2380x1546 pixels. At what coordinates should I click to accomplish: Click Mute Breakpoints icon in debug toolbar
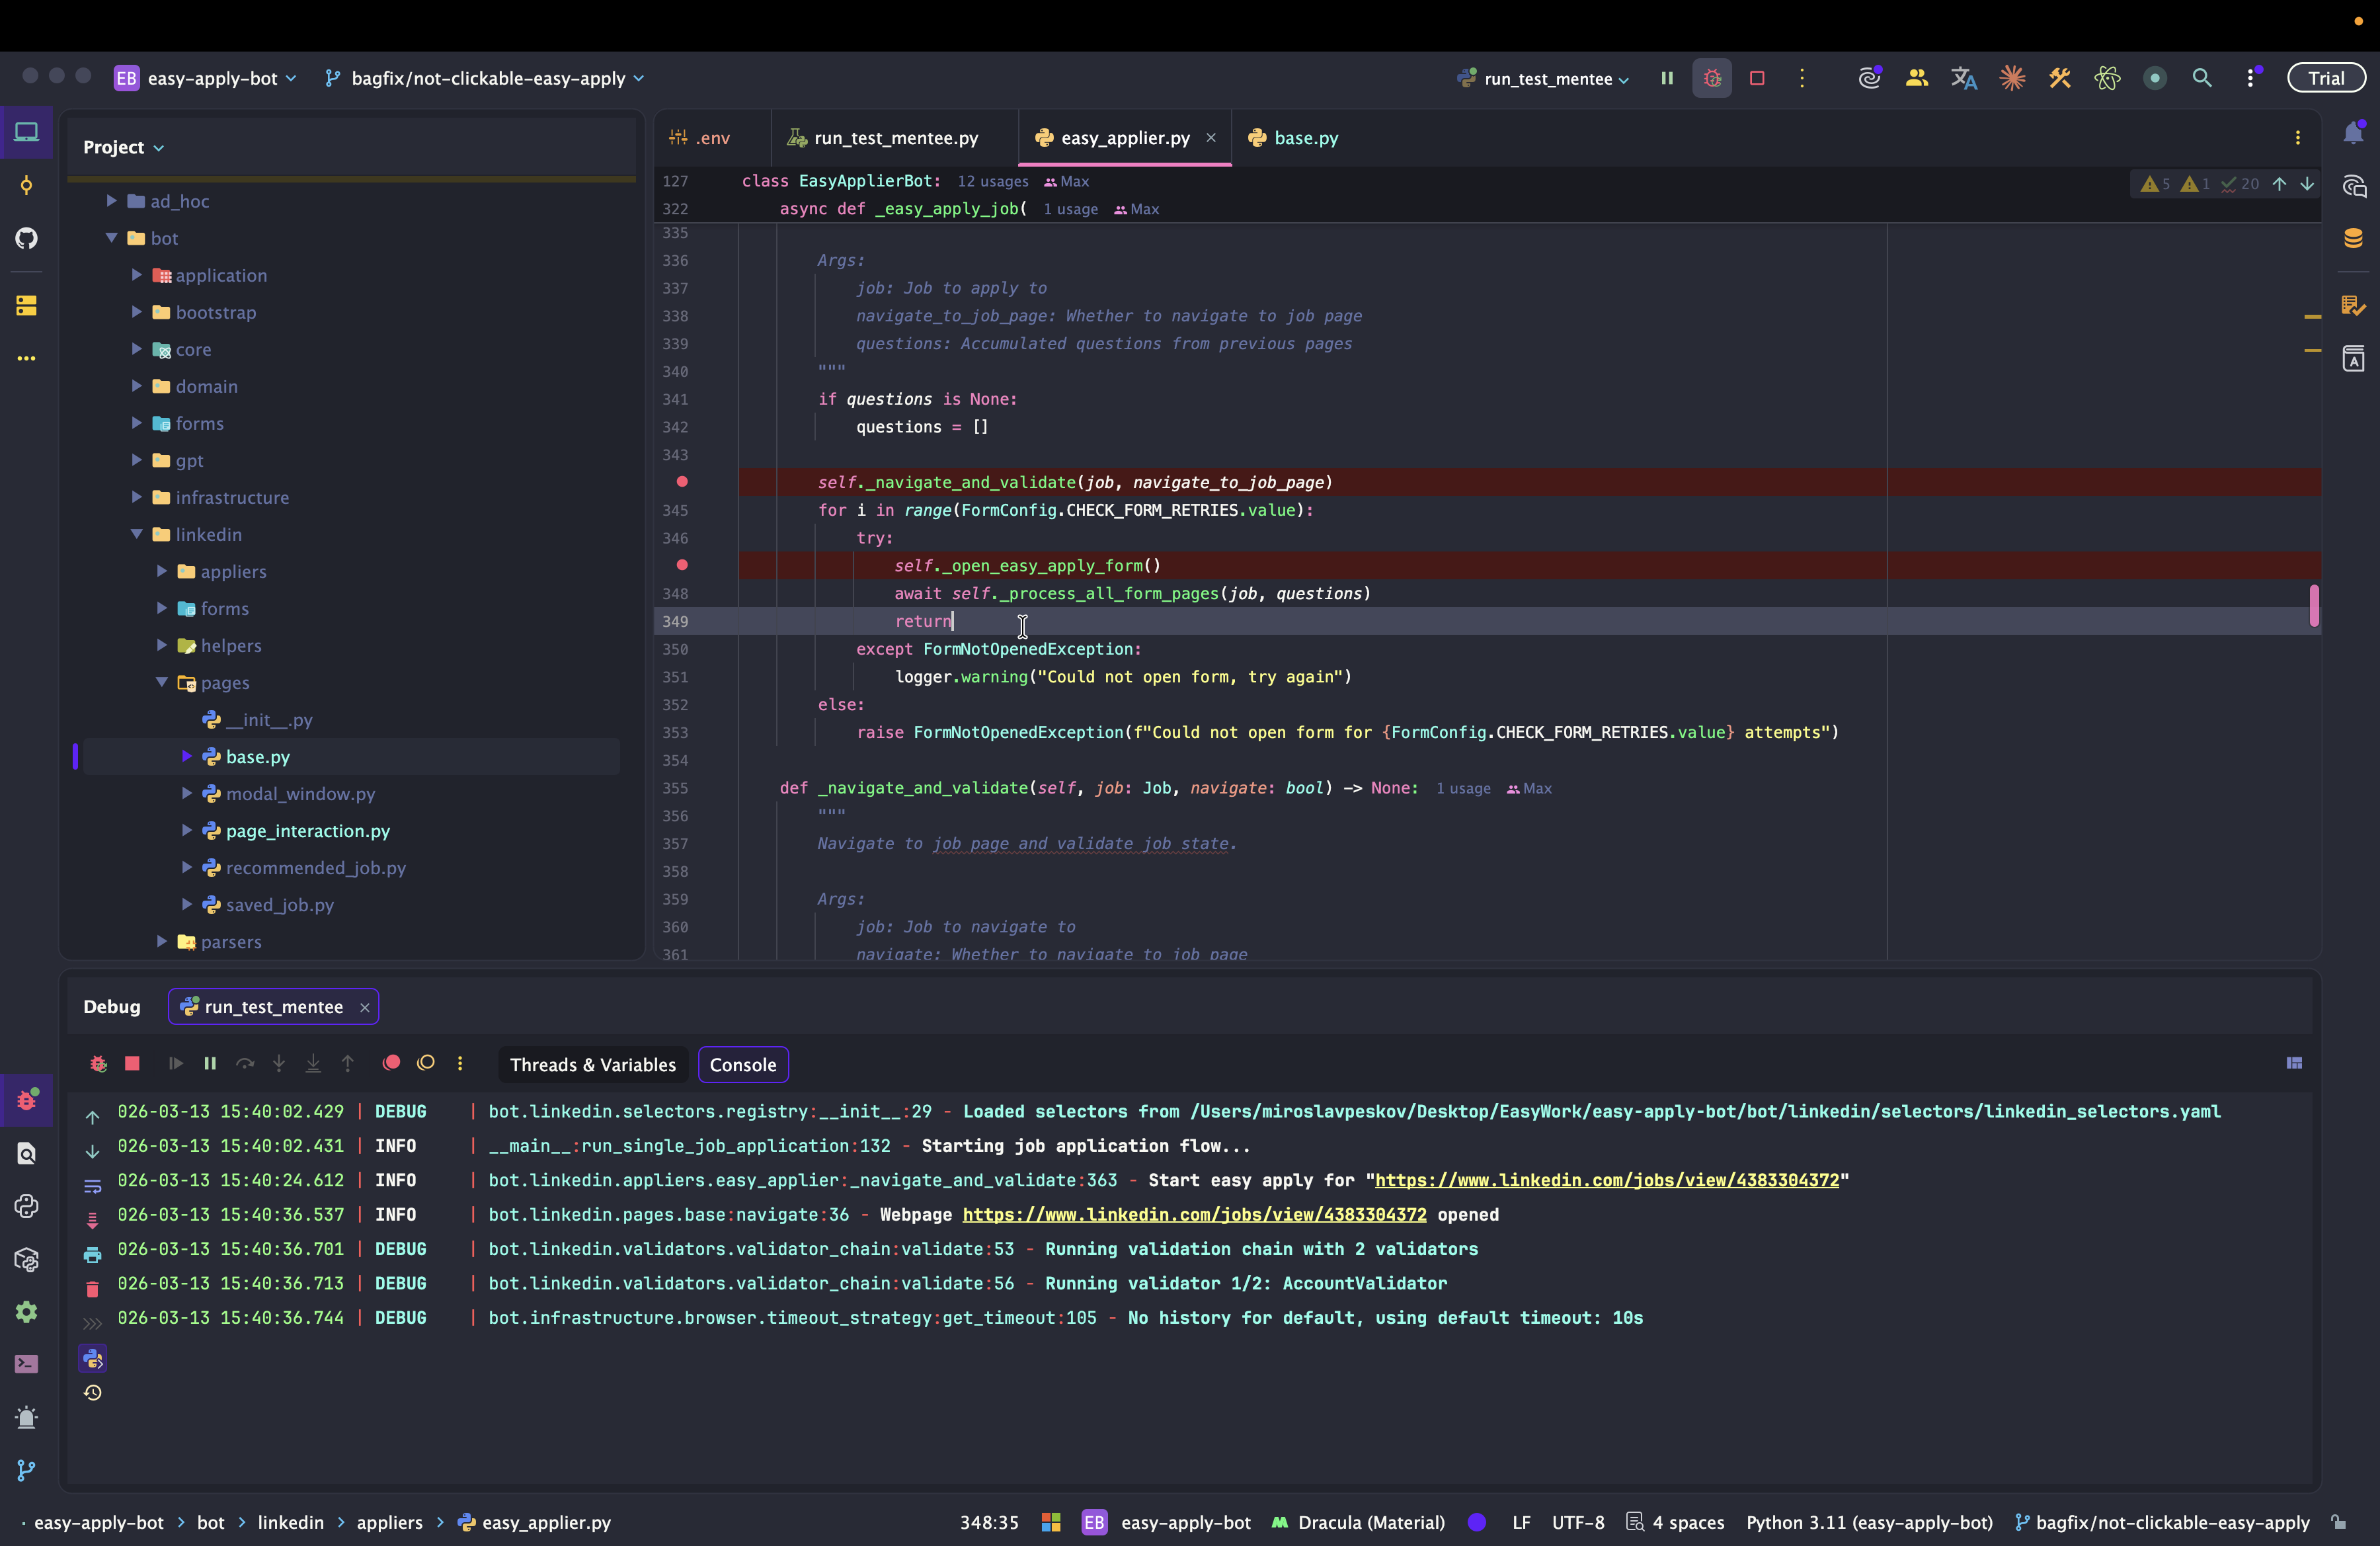[x=426, y=1063]
